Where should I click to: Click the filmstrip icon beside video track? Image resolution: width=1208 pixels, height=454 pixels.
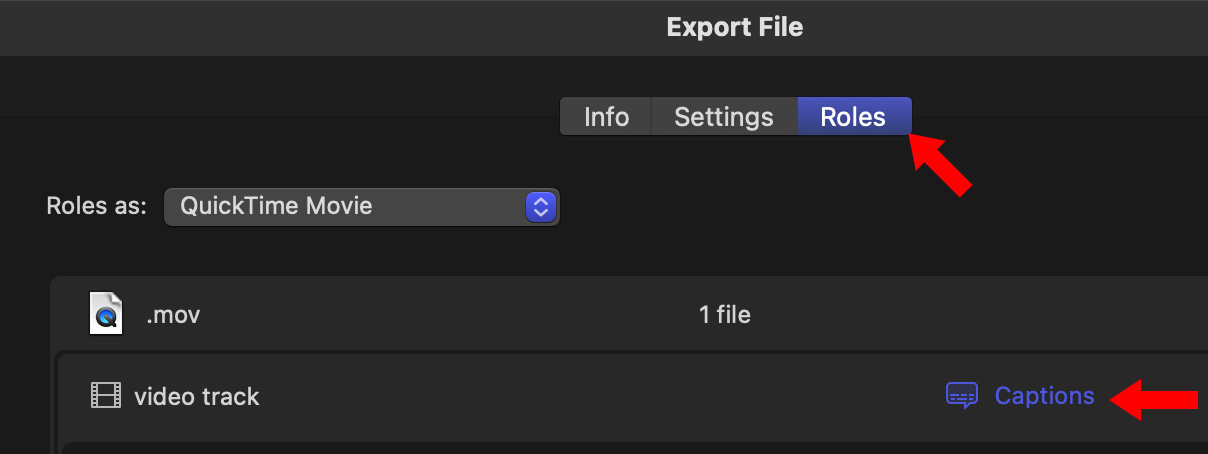[105, 396]
